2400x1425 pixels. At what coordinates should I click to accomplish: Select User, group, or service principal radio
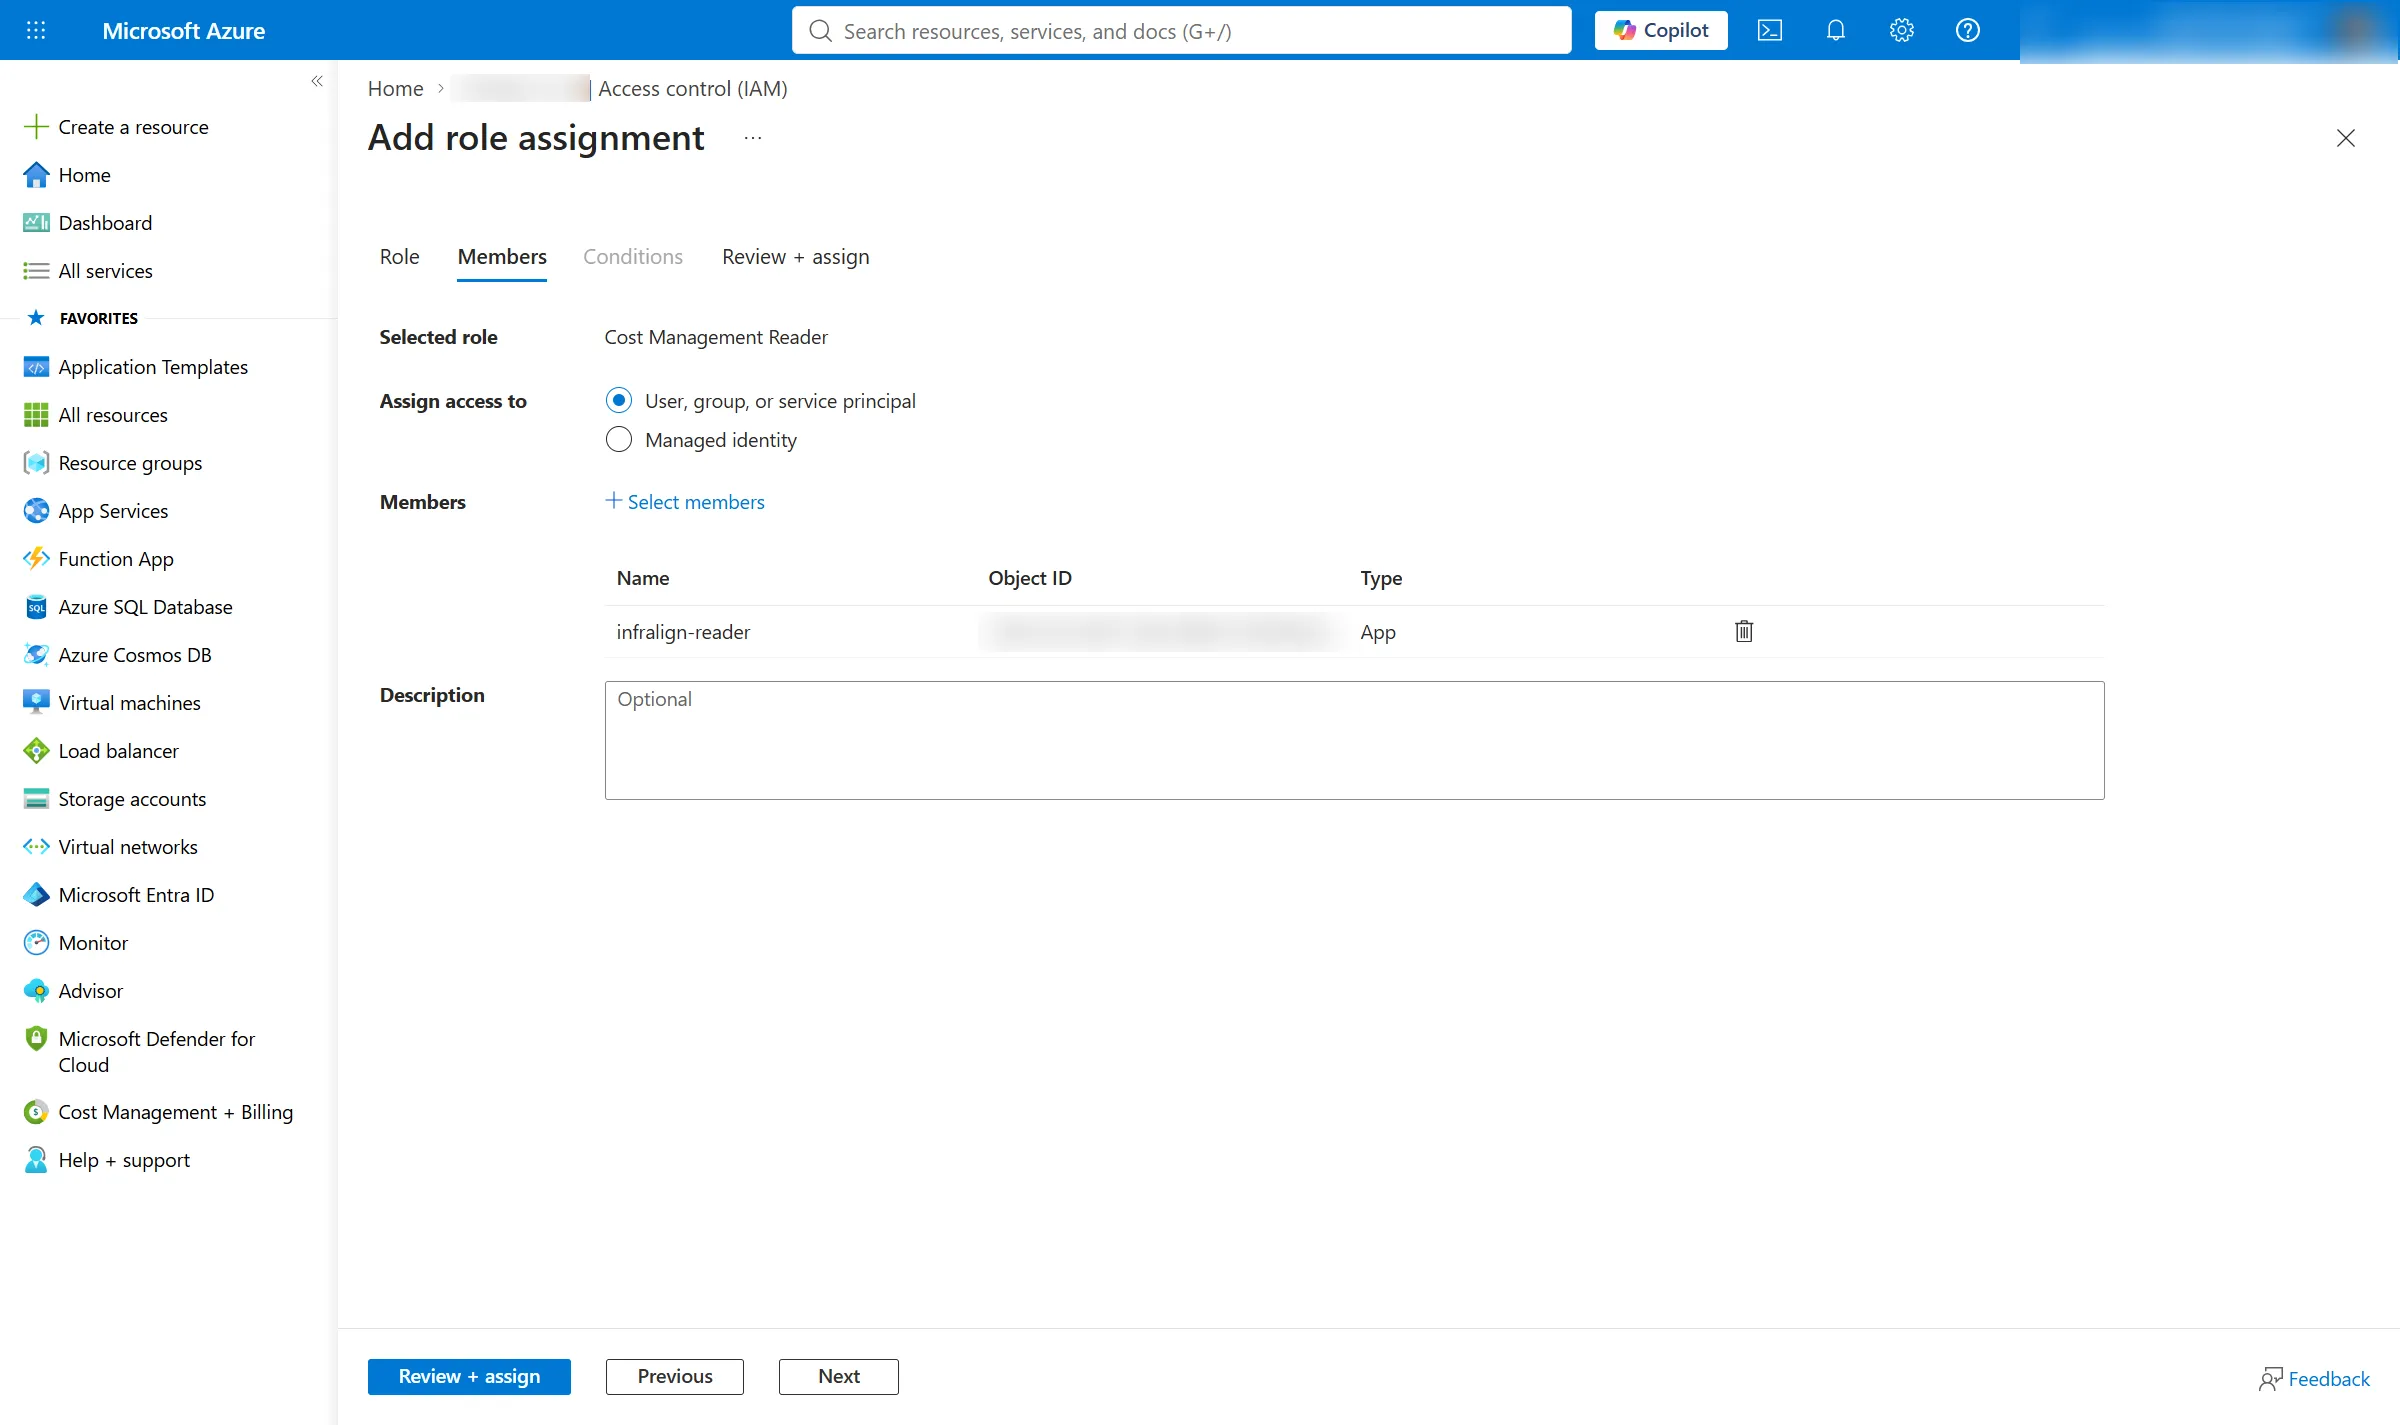pos(619,401)
